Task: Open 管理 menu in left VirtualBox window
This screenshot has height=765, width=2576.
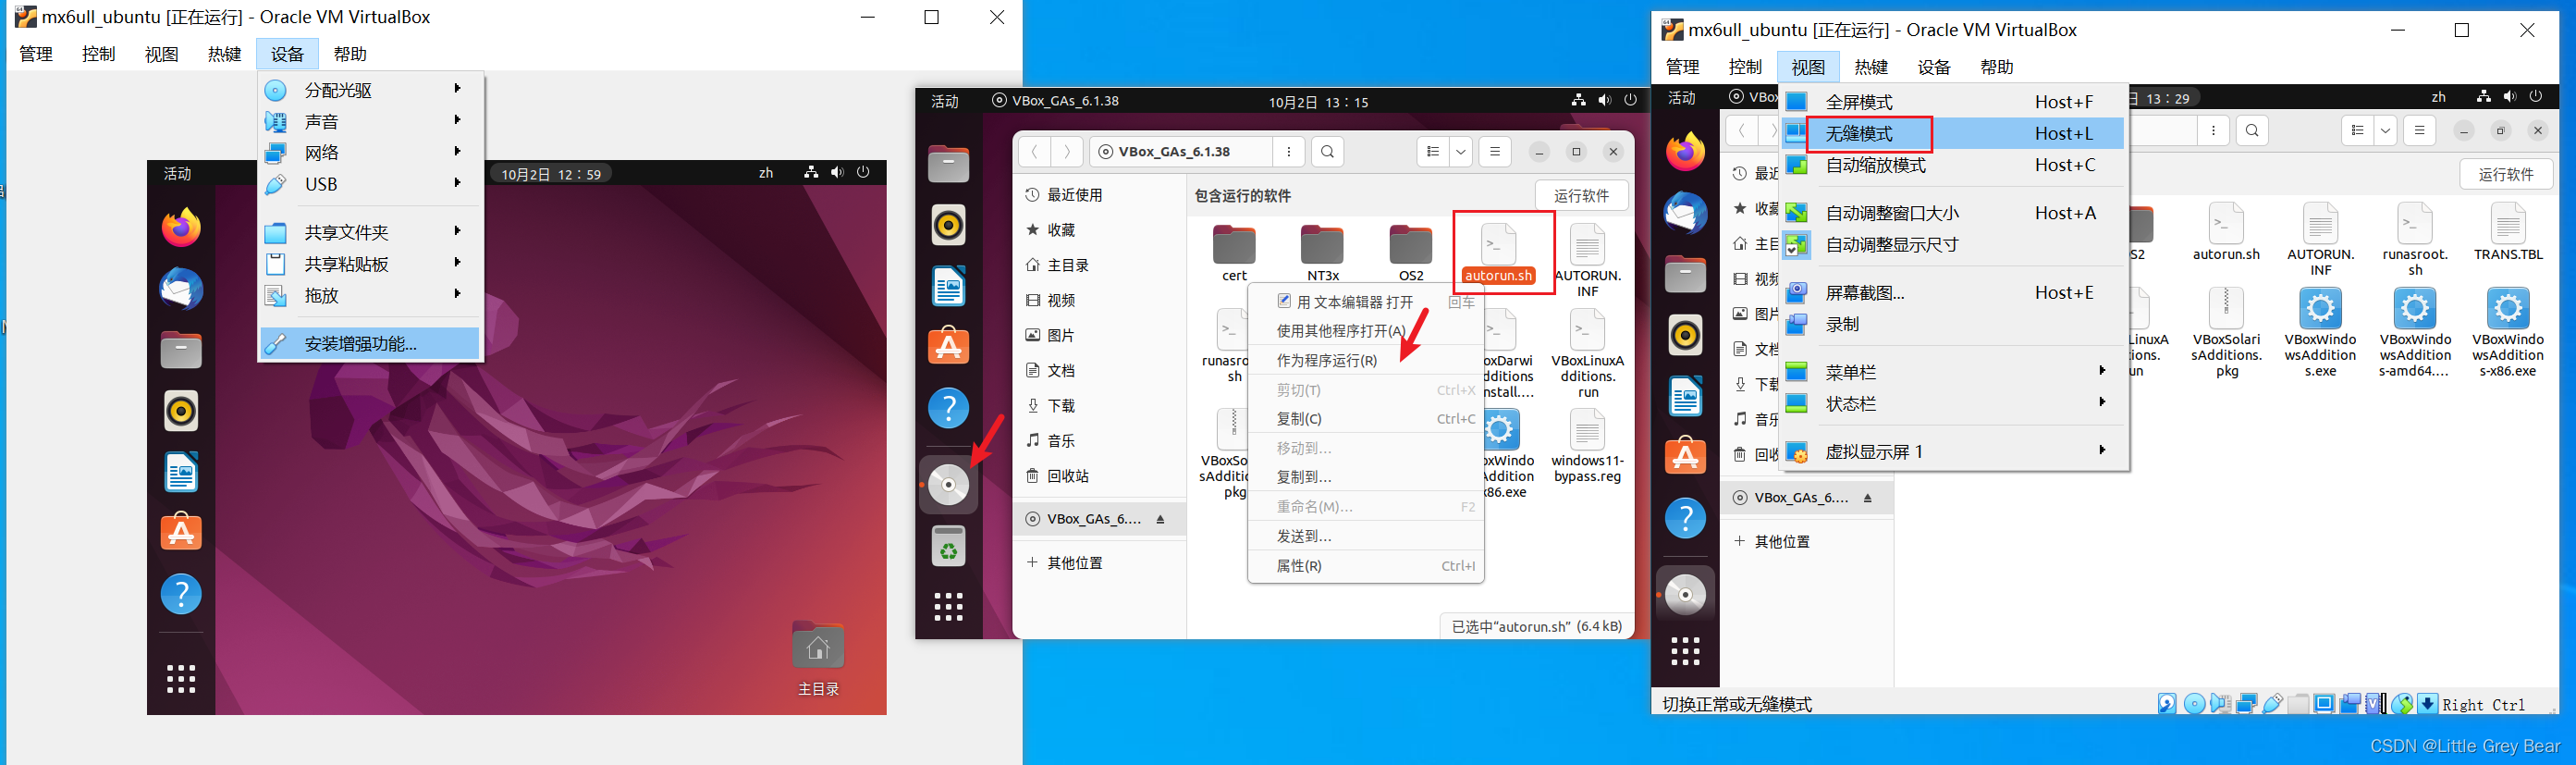Action: tap(36, 54)
